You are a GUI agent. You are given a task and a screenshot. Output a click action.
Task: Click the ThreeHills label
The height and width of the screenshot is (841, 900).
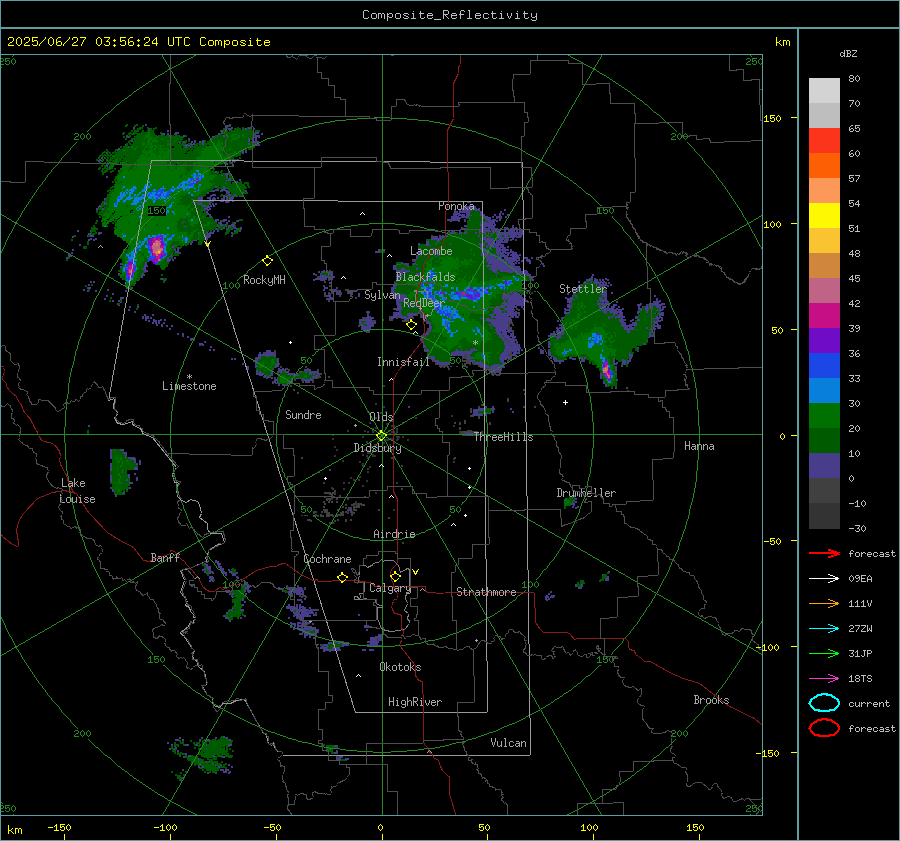coord(503,437)
